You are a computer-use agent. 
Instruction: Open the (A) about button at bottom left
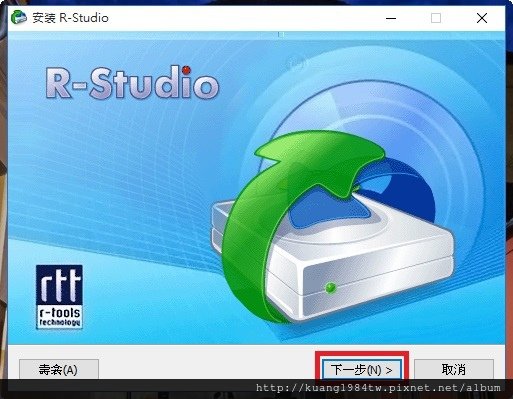[x=59, y=369]
